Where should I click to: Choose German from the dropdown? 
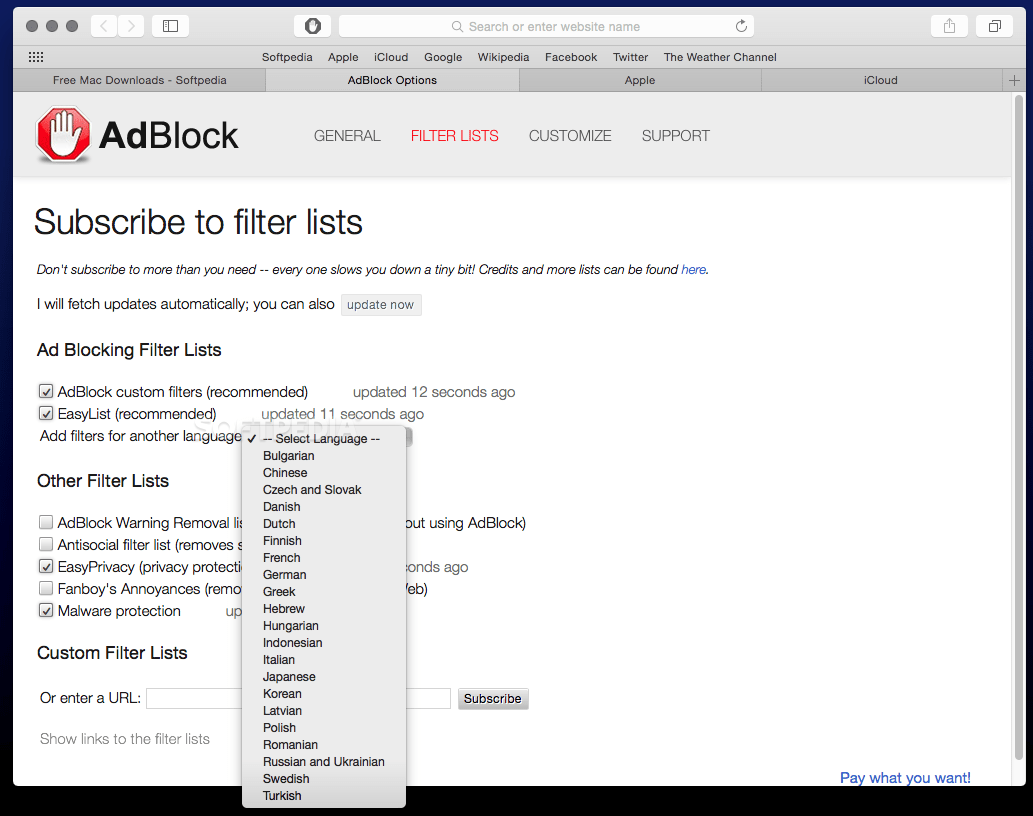(324, 575)
